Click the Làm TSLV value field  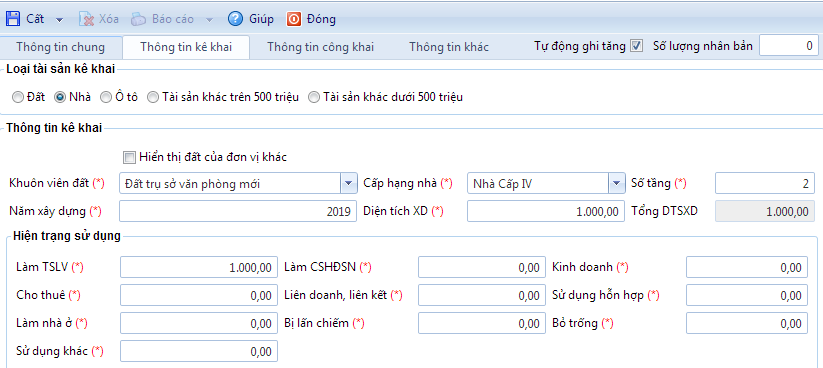pyautogui.click(x=198, y=267)
